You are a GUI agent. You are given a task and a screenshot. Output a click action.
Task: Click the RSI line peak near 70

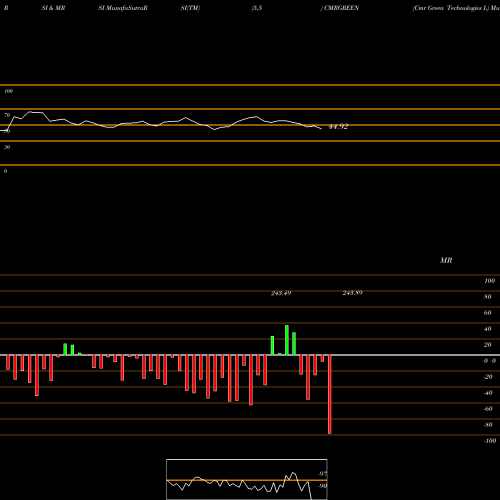[x=30, y=112]
